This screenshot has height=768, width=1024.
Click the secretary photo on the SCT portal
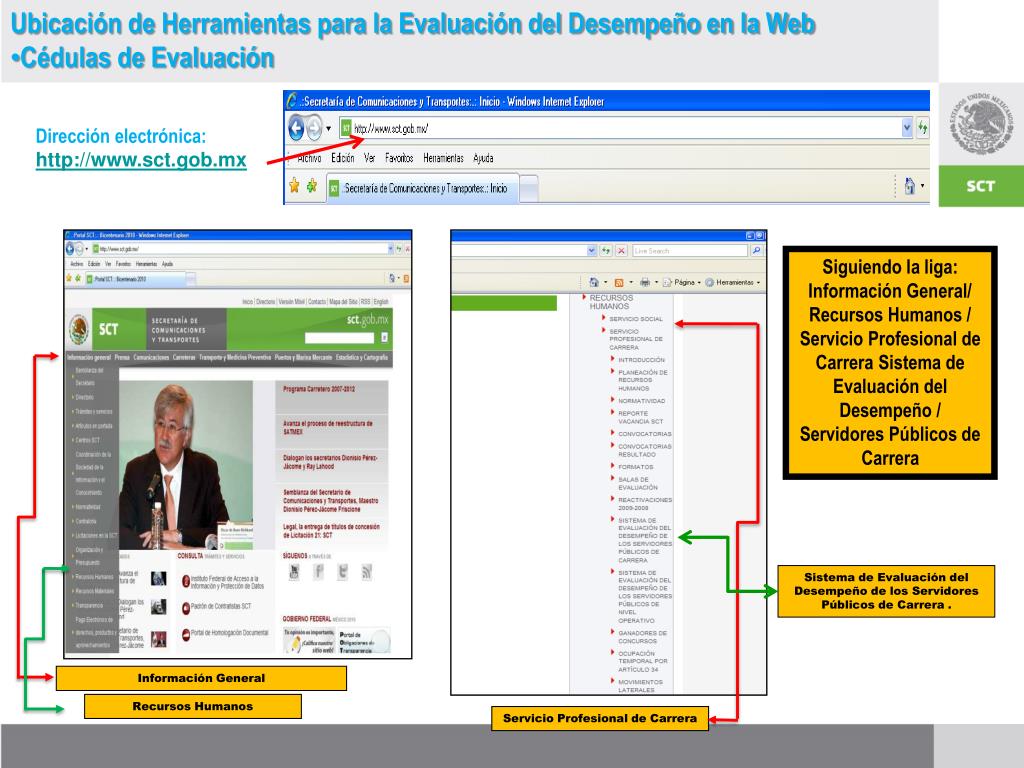185,465
